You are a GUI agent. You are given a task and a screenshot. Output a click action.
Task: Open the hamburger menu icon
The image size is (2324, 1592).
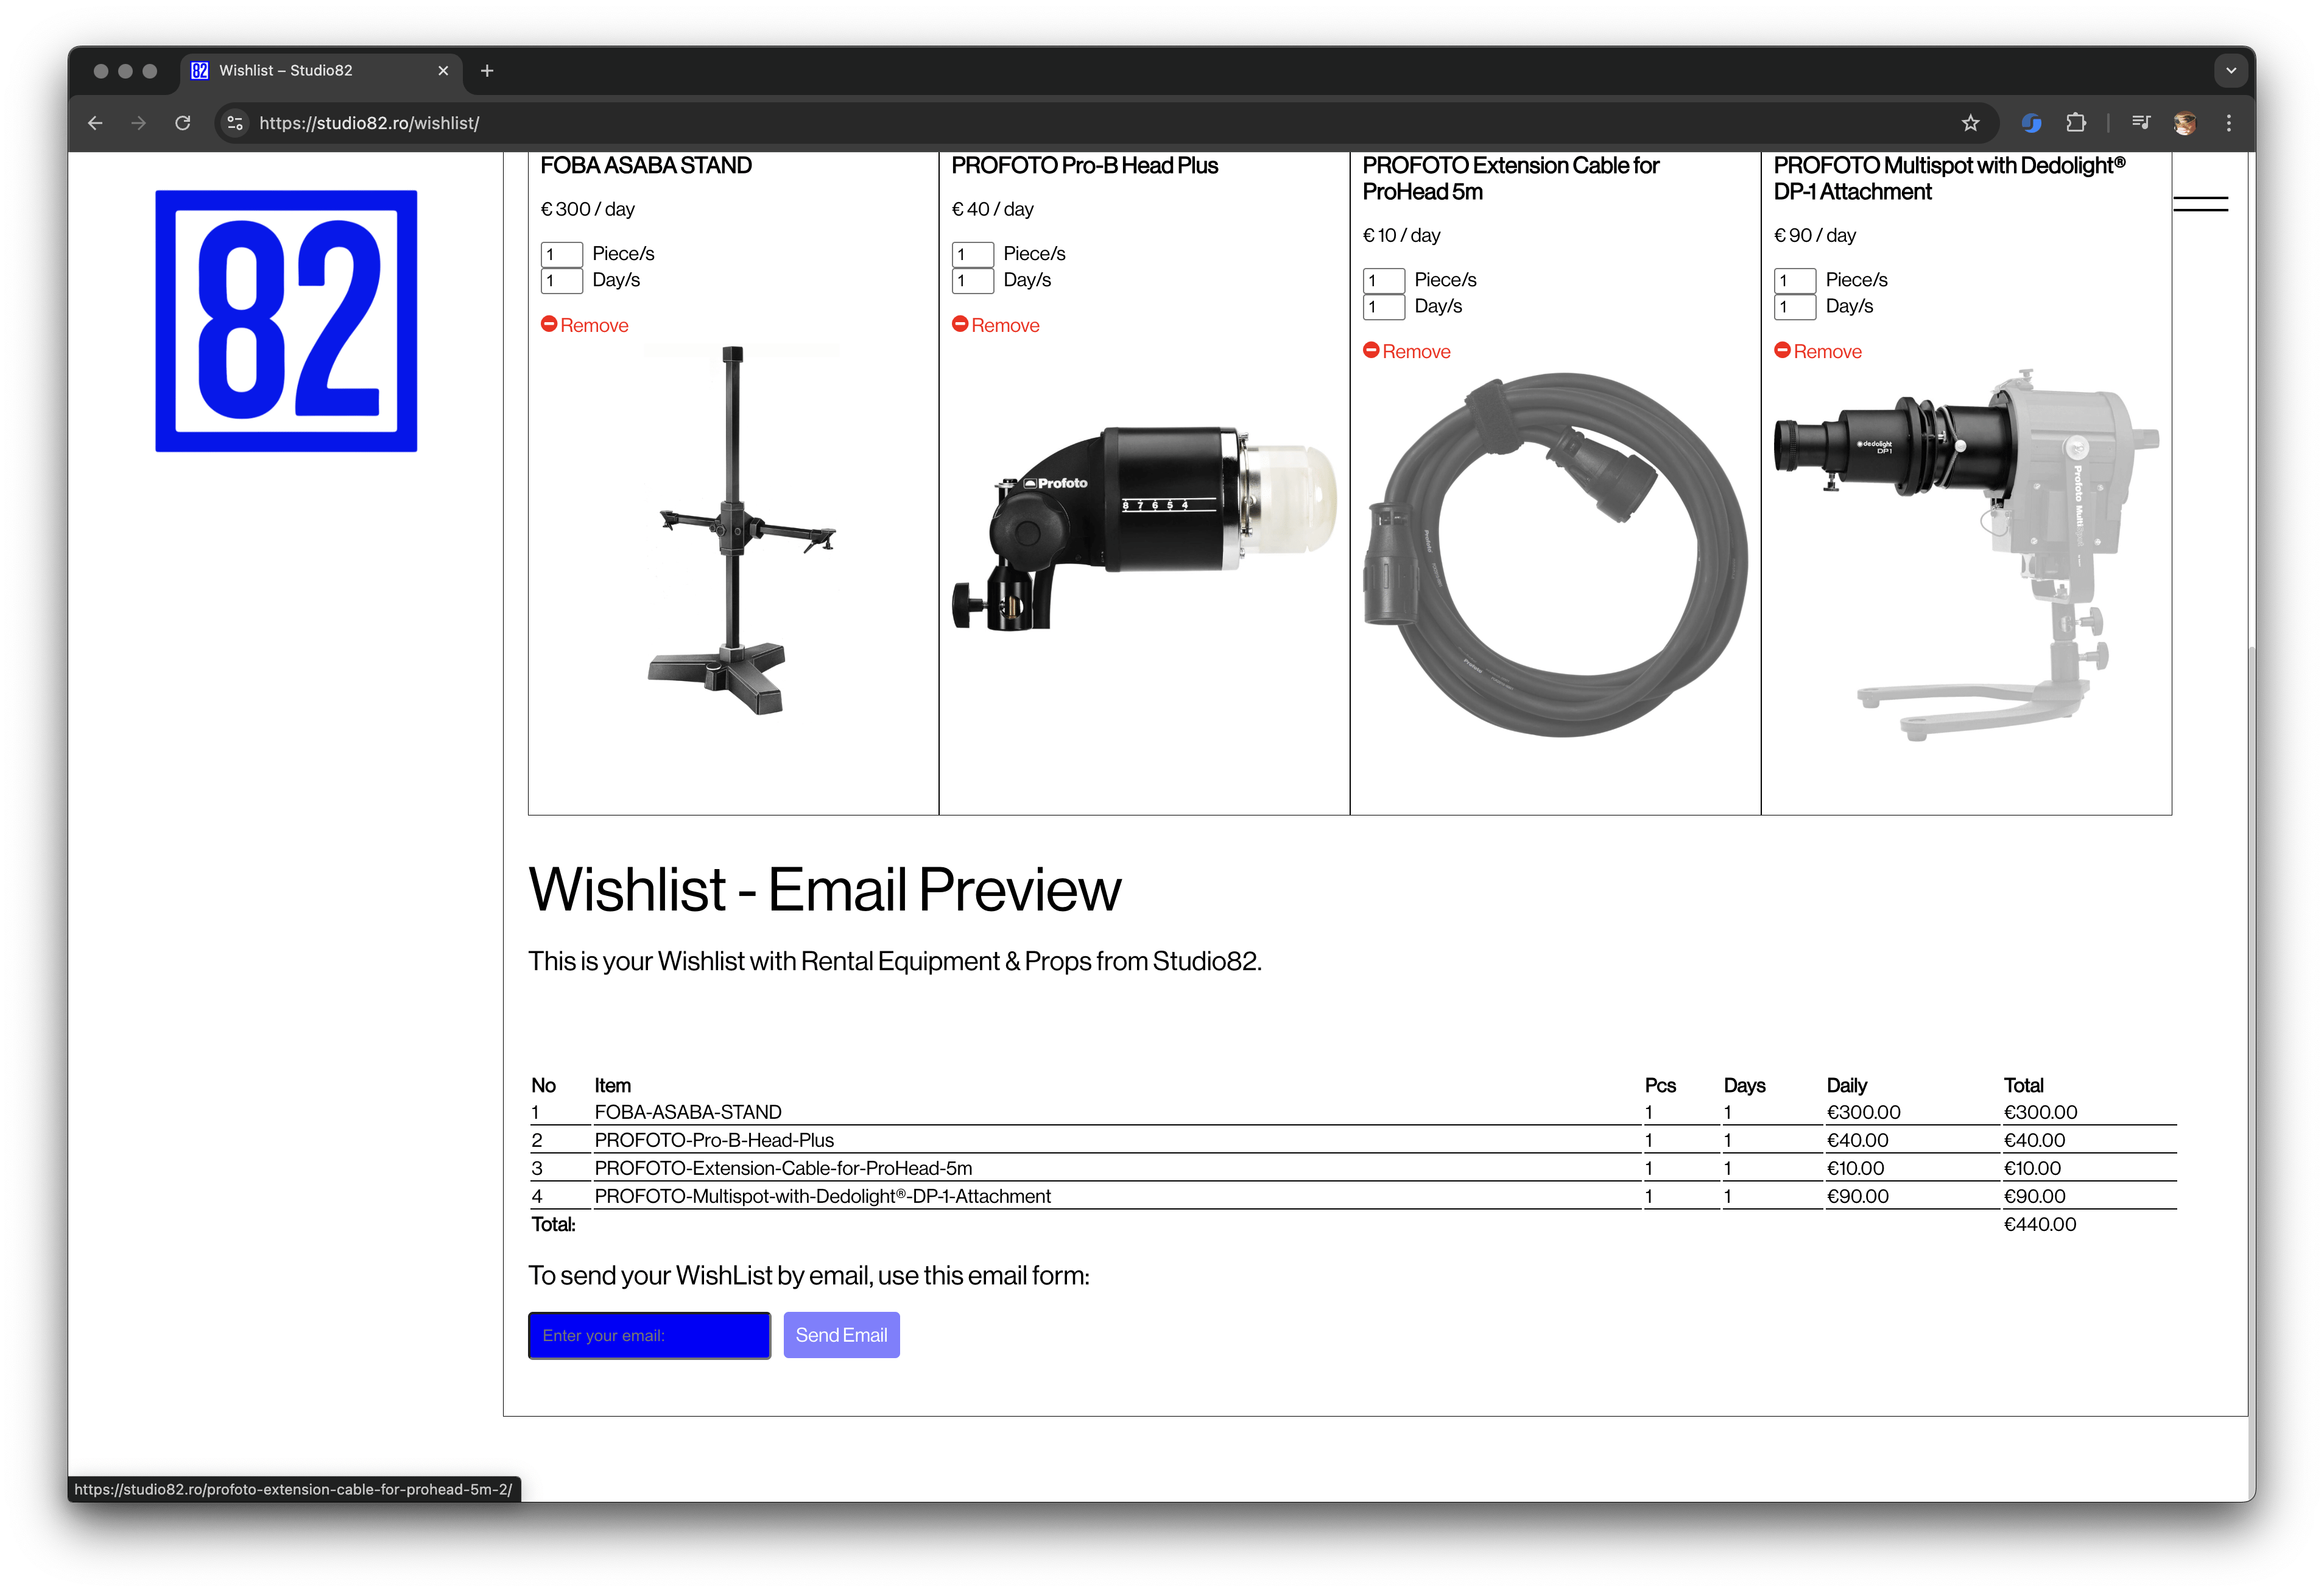(x=2200, y=204)
